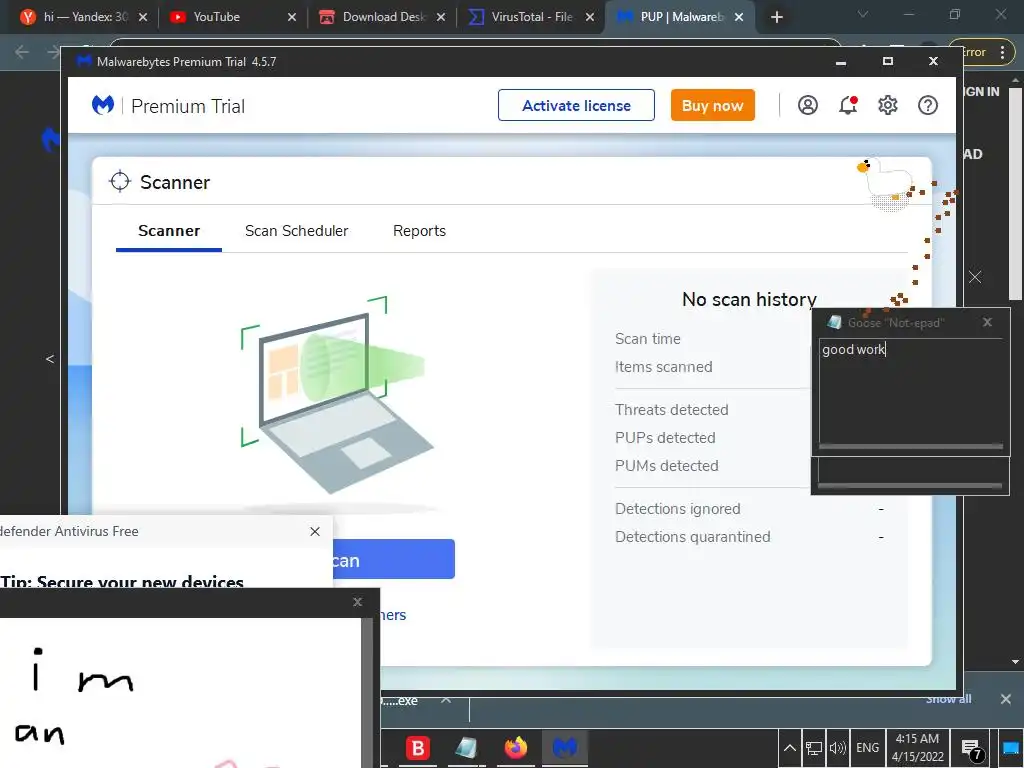Image resolution: width=1024 pixels, height=768 pixels.
Task: Click the Malwarebytes logo beside Premium Trial
Action: (103, 105)
